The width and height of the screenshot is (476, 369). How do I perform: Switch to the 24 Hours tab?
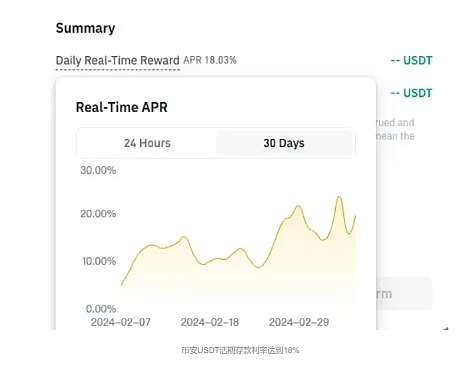pos(147,143)
